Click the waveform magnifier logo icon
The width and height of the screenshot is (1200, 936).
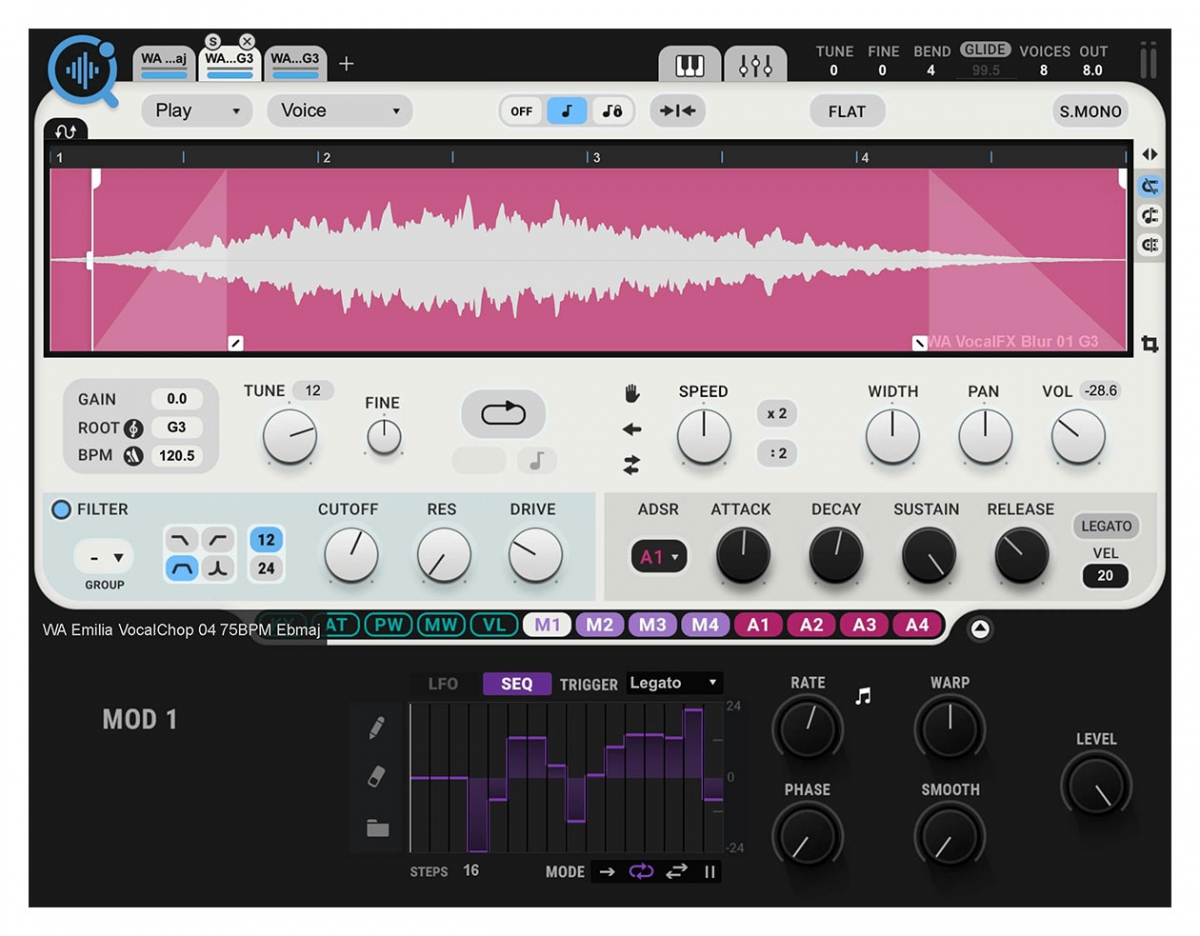82,70
